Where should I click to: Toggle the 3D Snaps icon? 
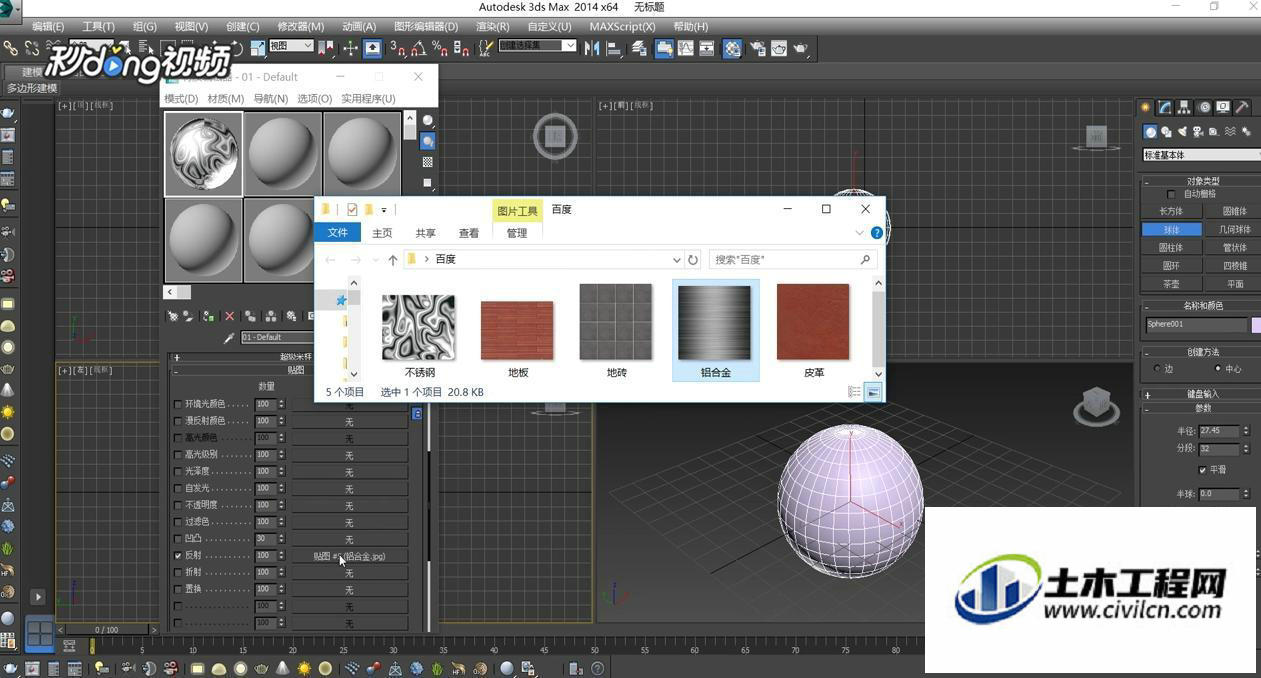397,48
